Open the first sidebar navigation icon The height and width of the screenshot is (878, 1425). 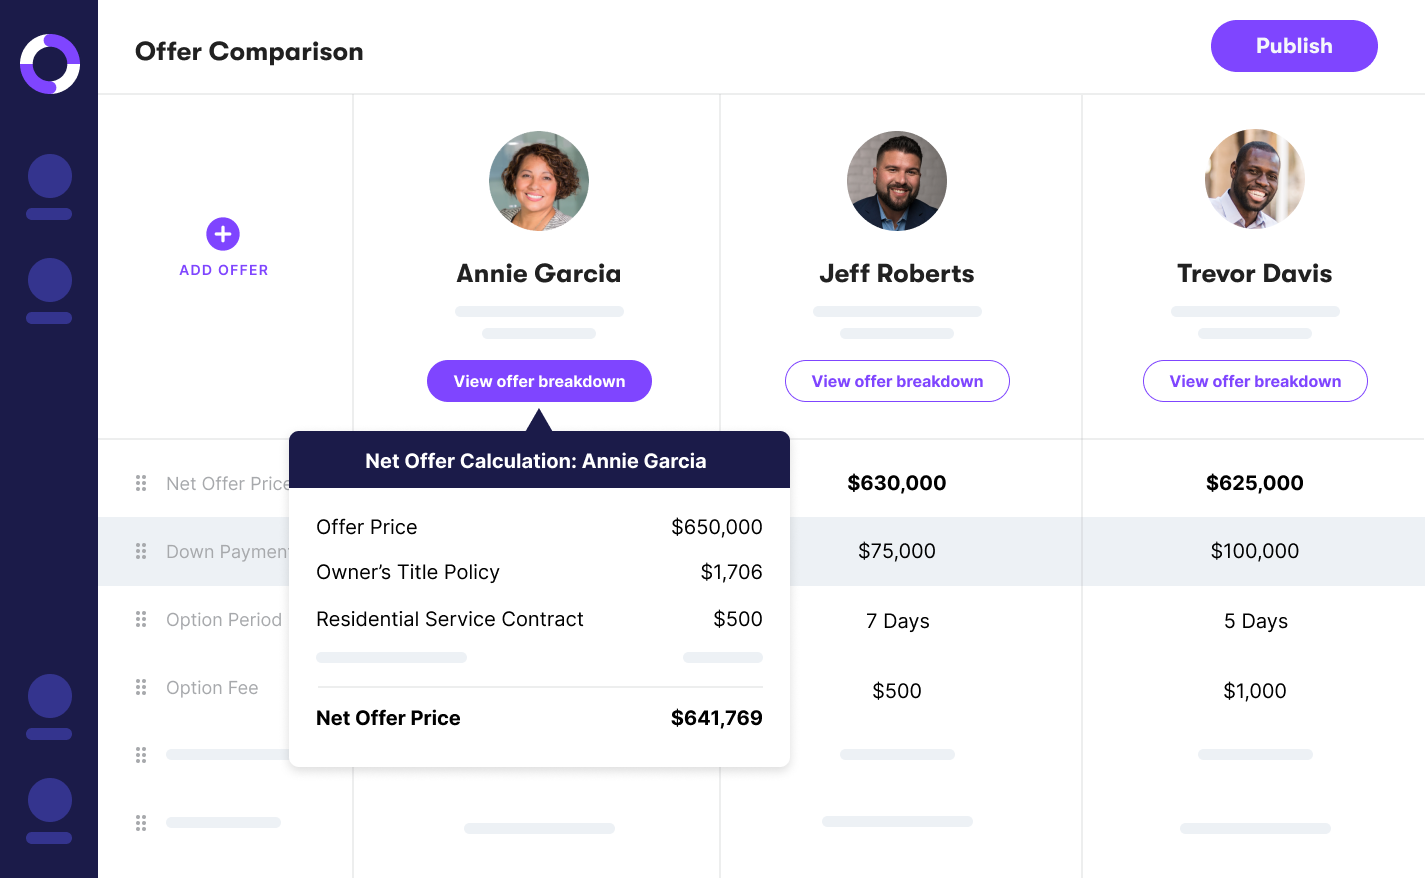pos(50,178)
